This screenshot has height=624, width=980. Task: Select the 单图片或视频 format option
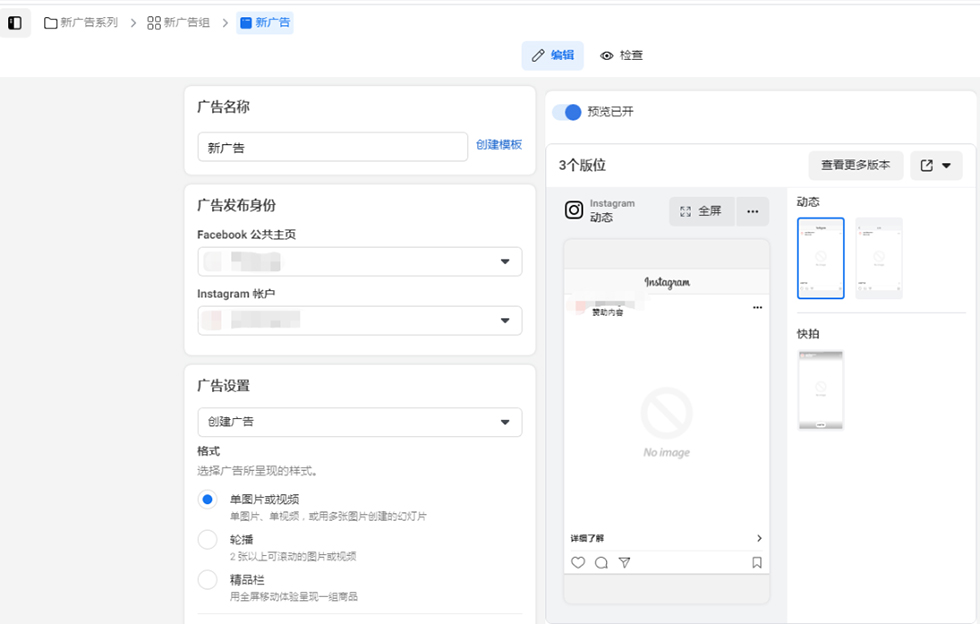pos(207,499)
